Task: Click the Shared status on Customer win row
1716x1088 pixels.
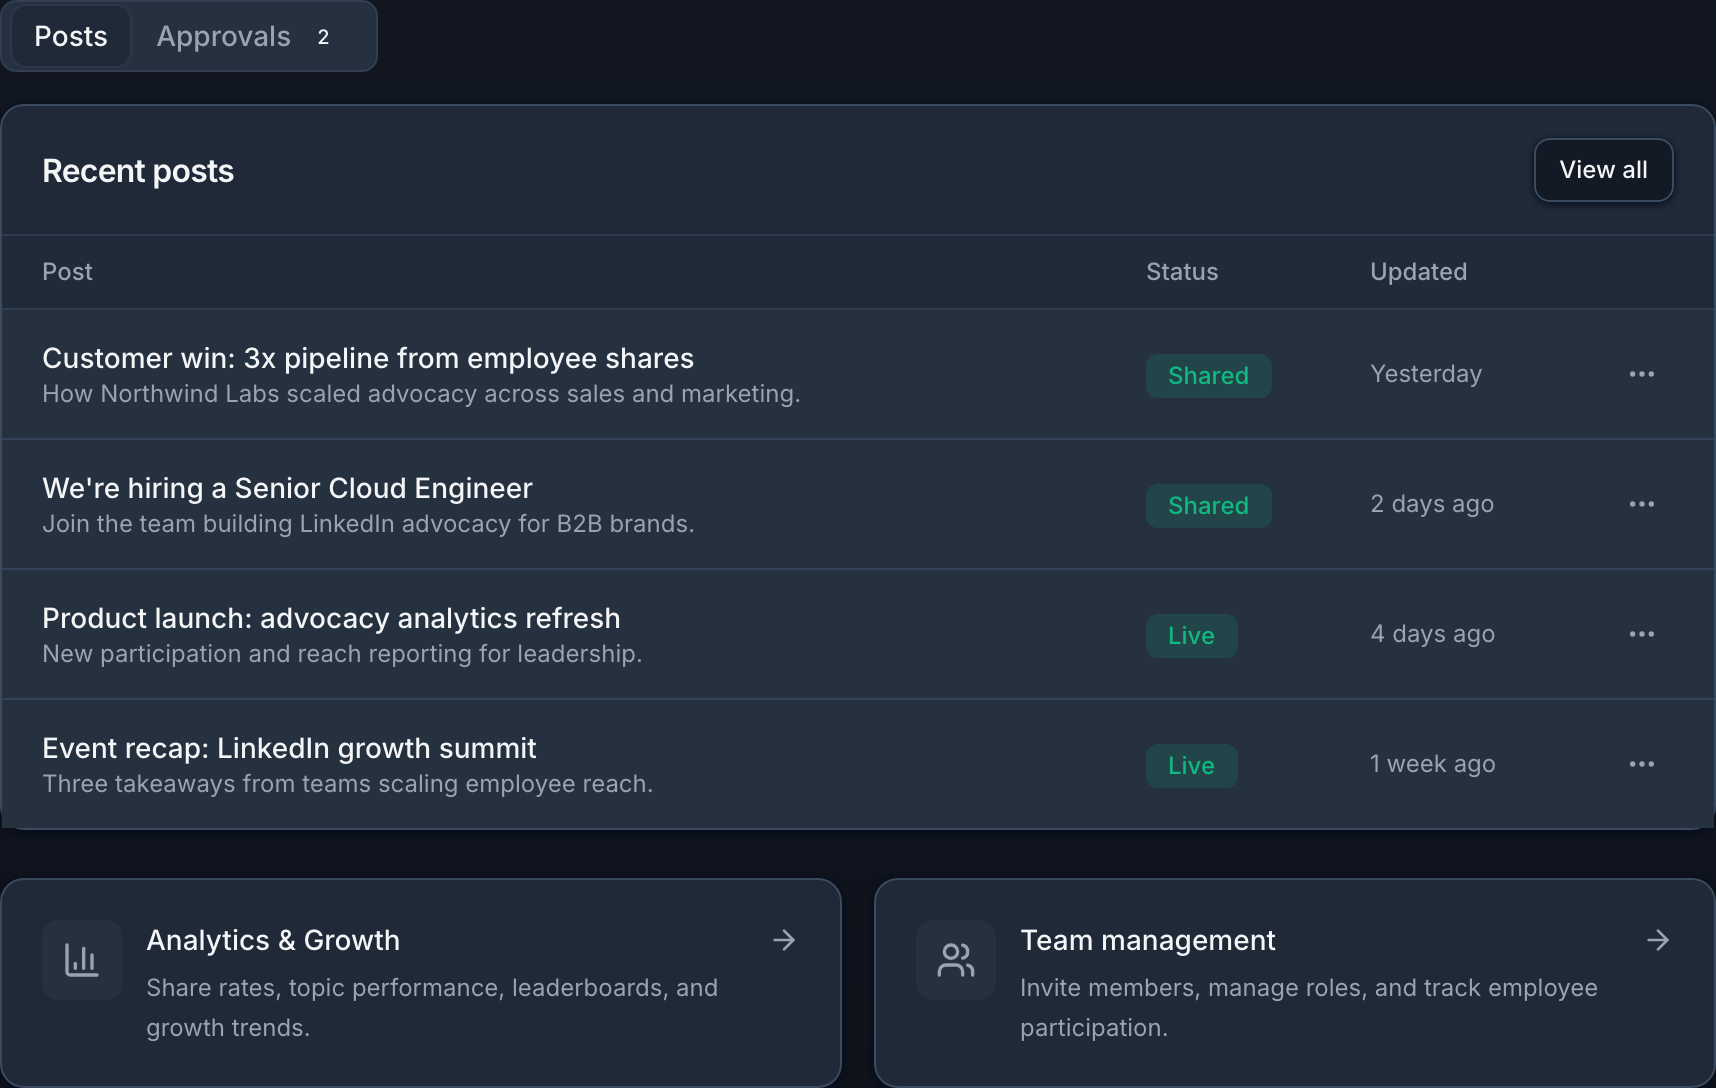Action: (x=1208, y=376)
